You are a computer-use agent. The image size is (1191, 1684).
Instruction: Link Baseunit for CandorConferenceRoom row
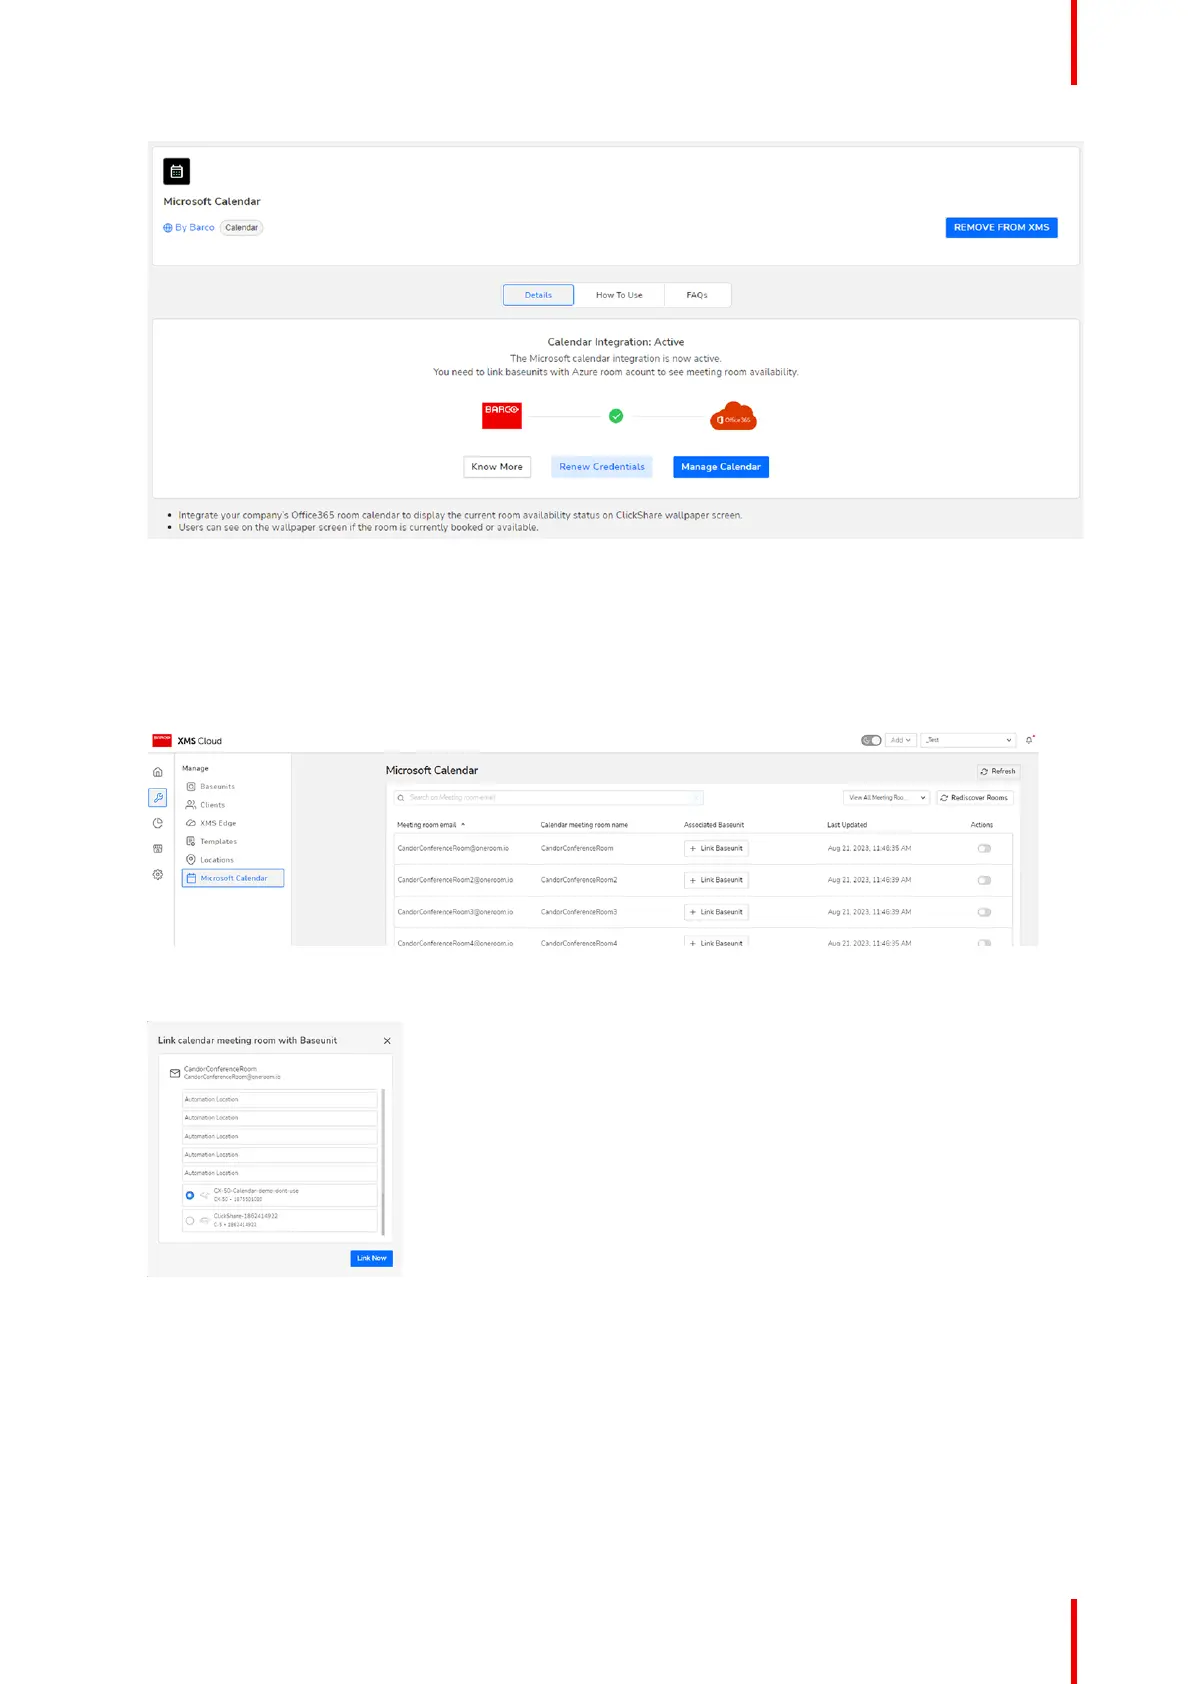tap(716, 848)
